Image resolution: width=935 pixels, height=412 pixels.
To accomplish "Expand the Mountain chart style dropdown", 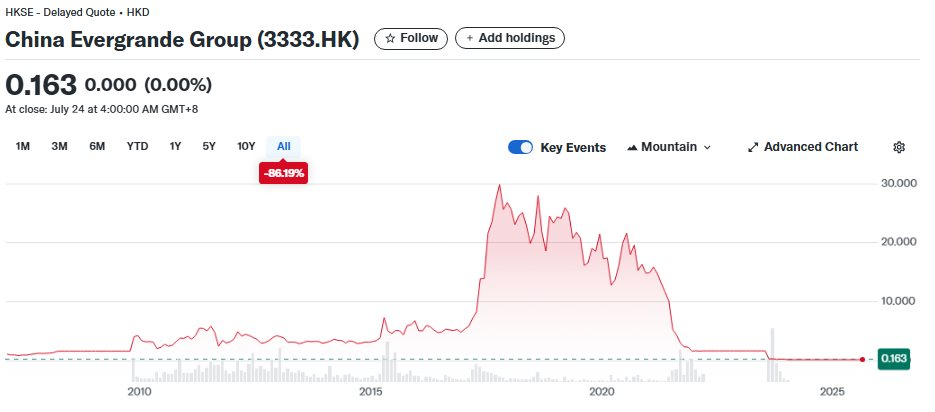I will pyautogui.click(x=707, y=147).
